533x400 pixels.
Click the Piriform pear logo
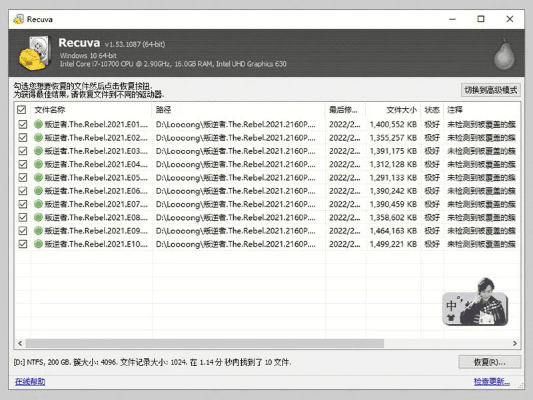tap(504, 54)
